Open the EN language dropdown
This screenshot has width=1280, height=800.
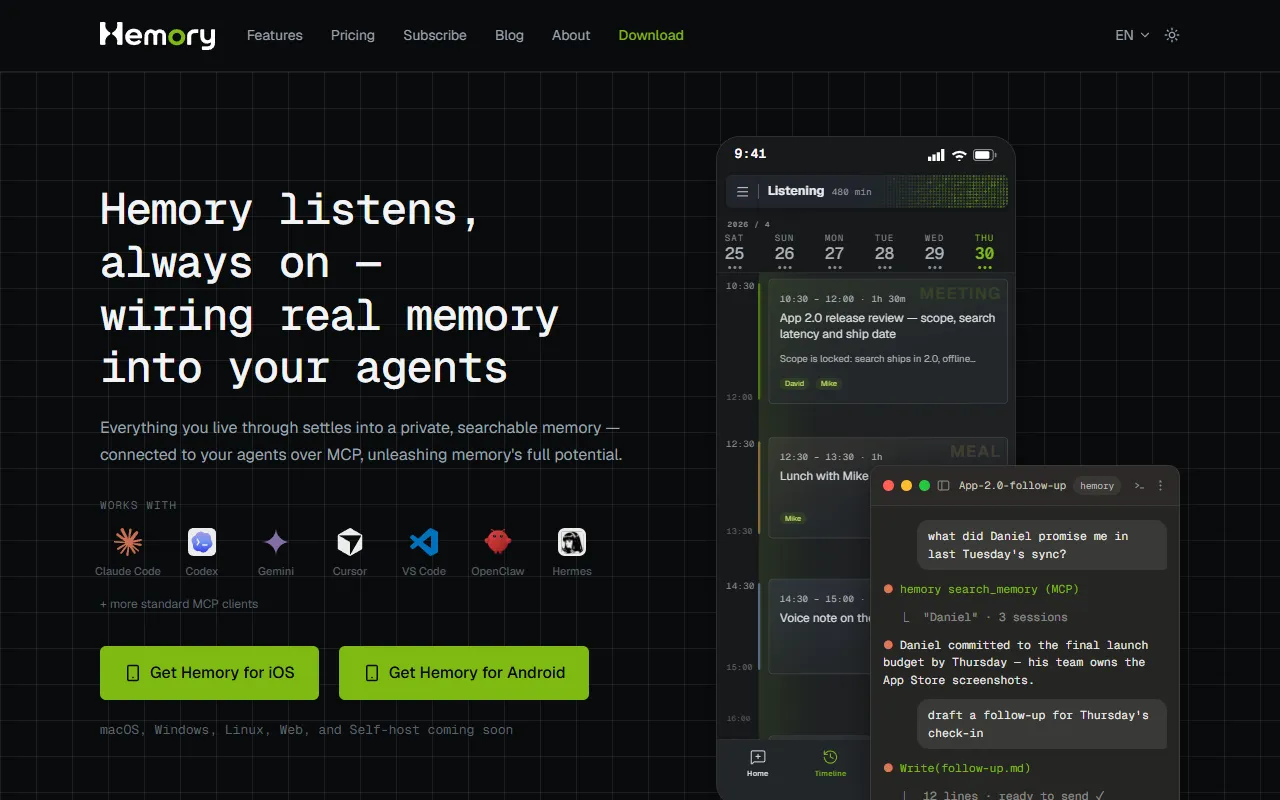1132,35
